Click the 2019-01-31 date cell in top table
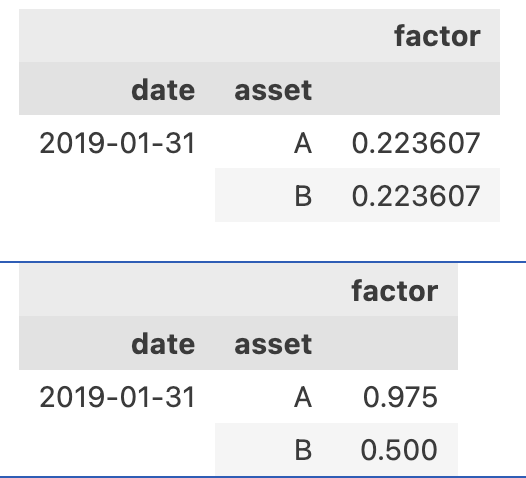 [117, 143]
